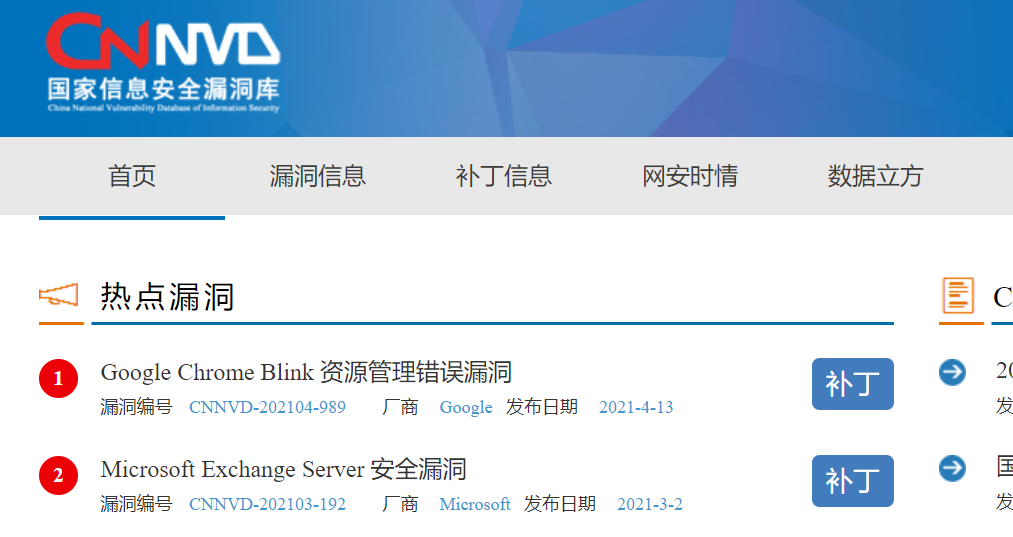Click 补丁 button for Google Chrome Blink

click(x=853, y=384)
